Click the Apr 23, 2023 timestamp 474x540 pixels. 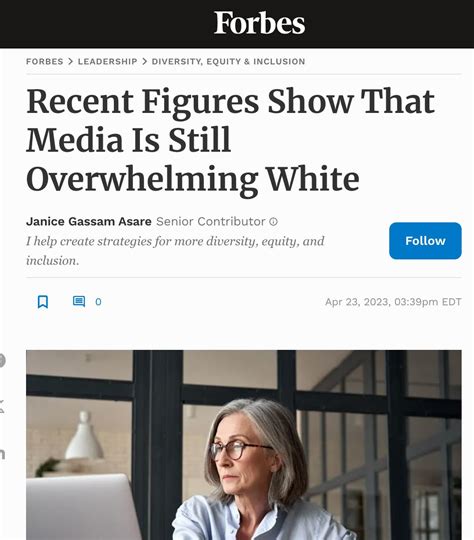(393, 302)
